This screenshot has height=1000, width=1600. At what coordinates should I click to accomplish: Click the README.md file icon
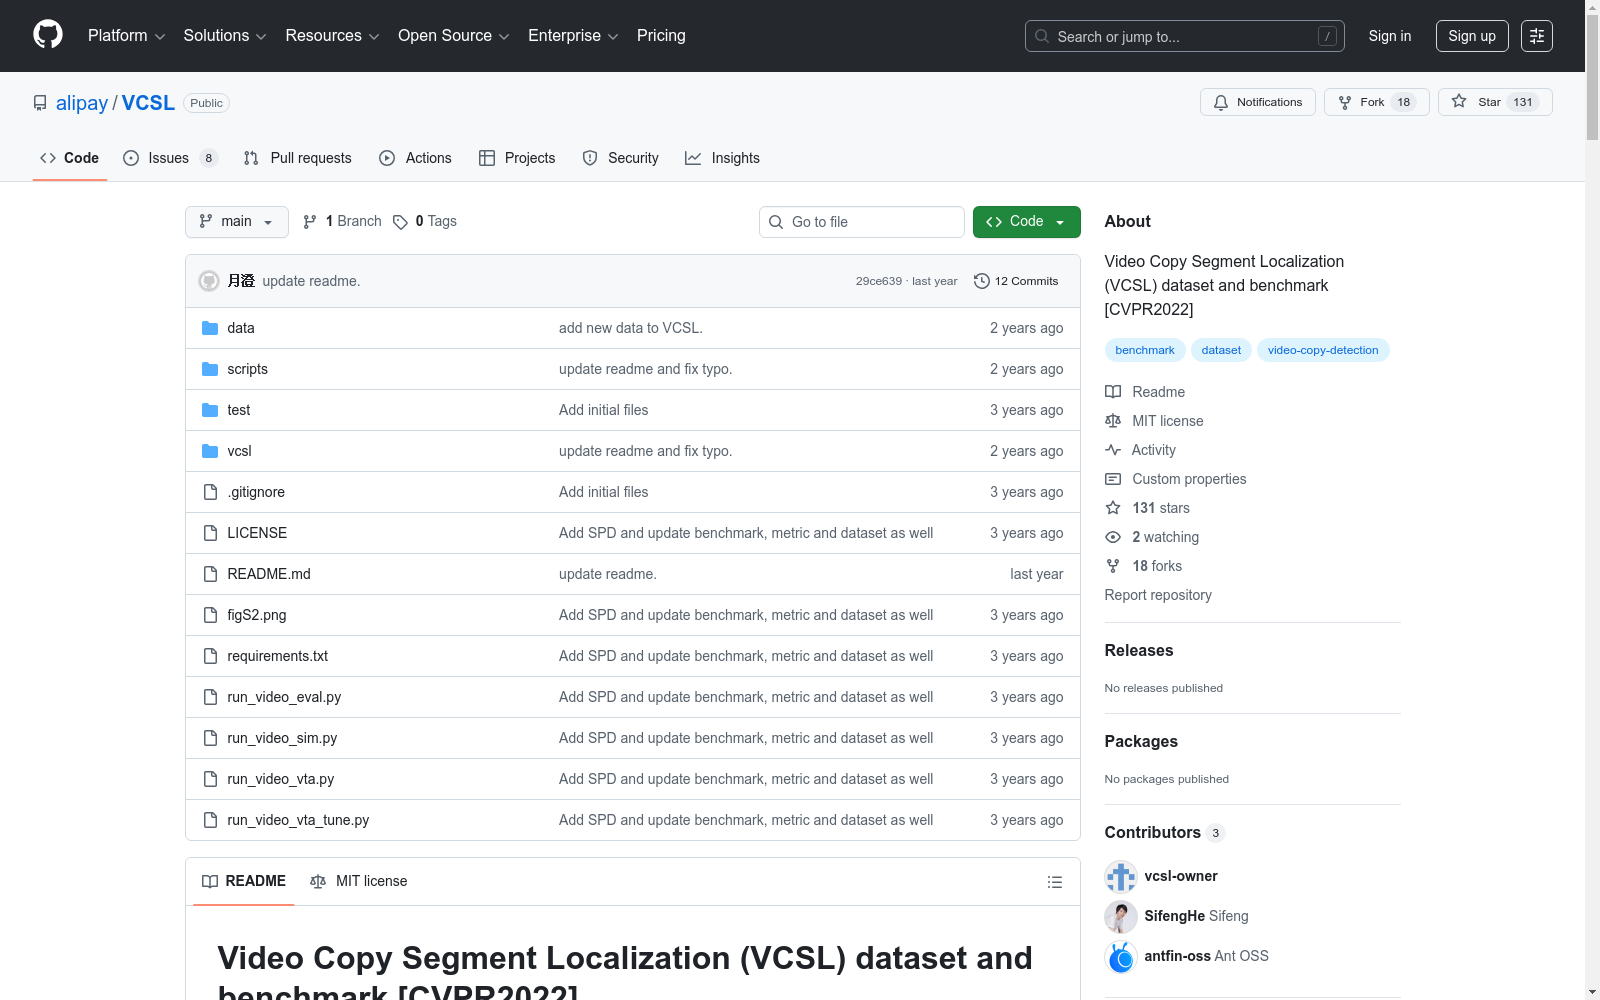(x=210, y=574)
